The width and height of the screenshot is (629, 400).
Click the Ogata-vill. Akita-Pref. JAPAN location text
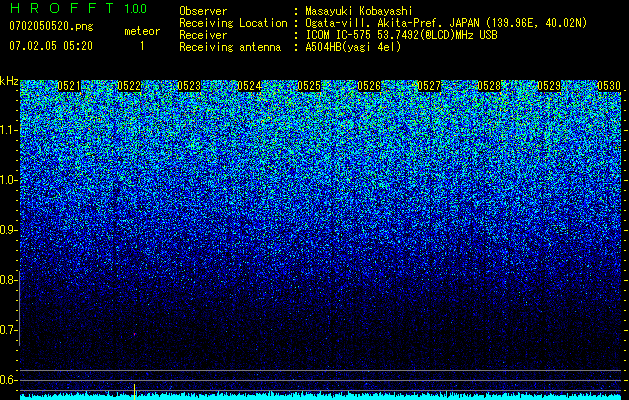click(446, 23)
